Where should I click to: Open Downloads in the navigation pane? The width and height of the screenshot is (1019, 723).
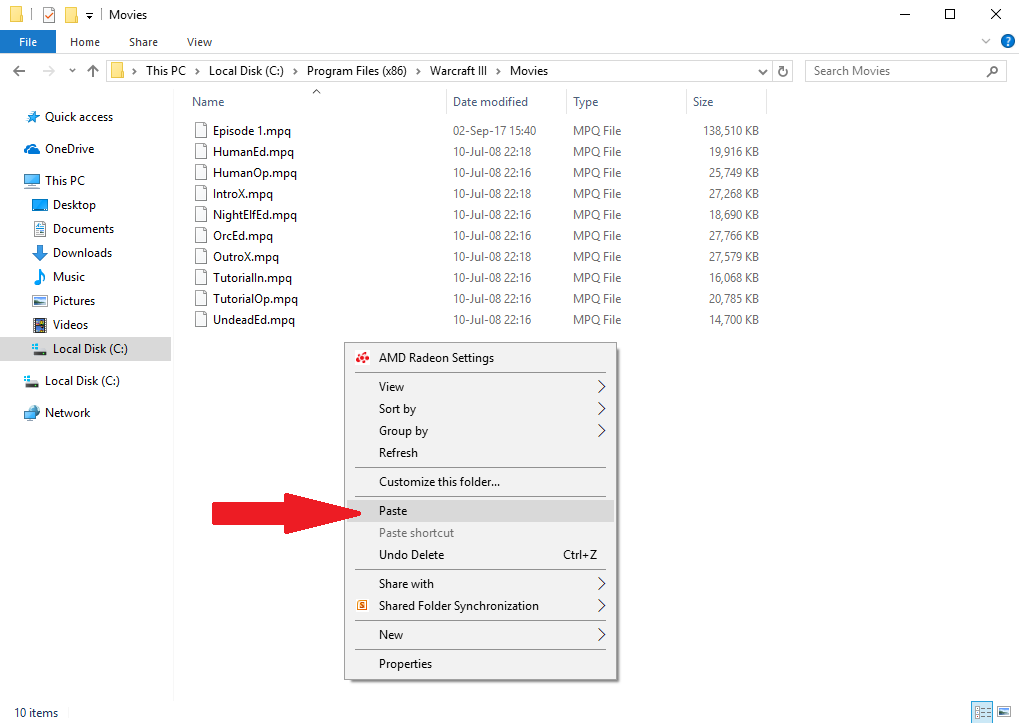pos(83,253)
